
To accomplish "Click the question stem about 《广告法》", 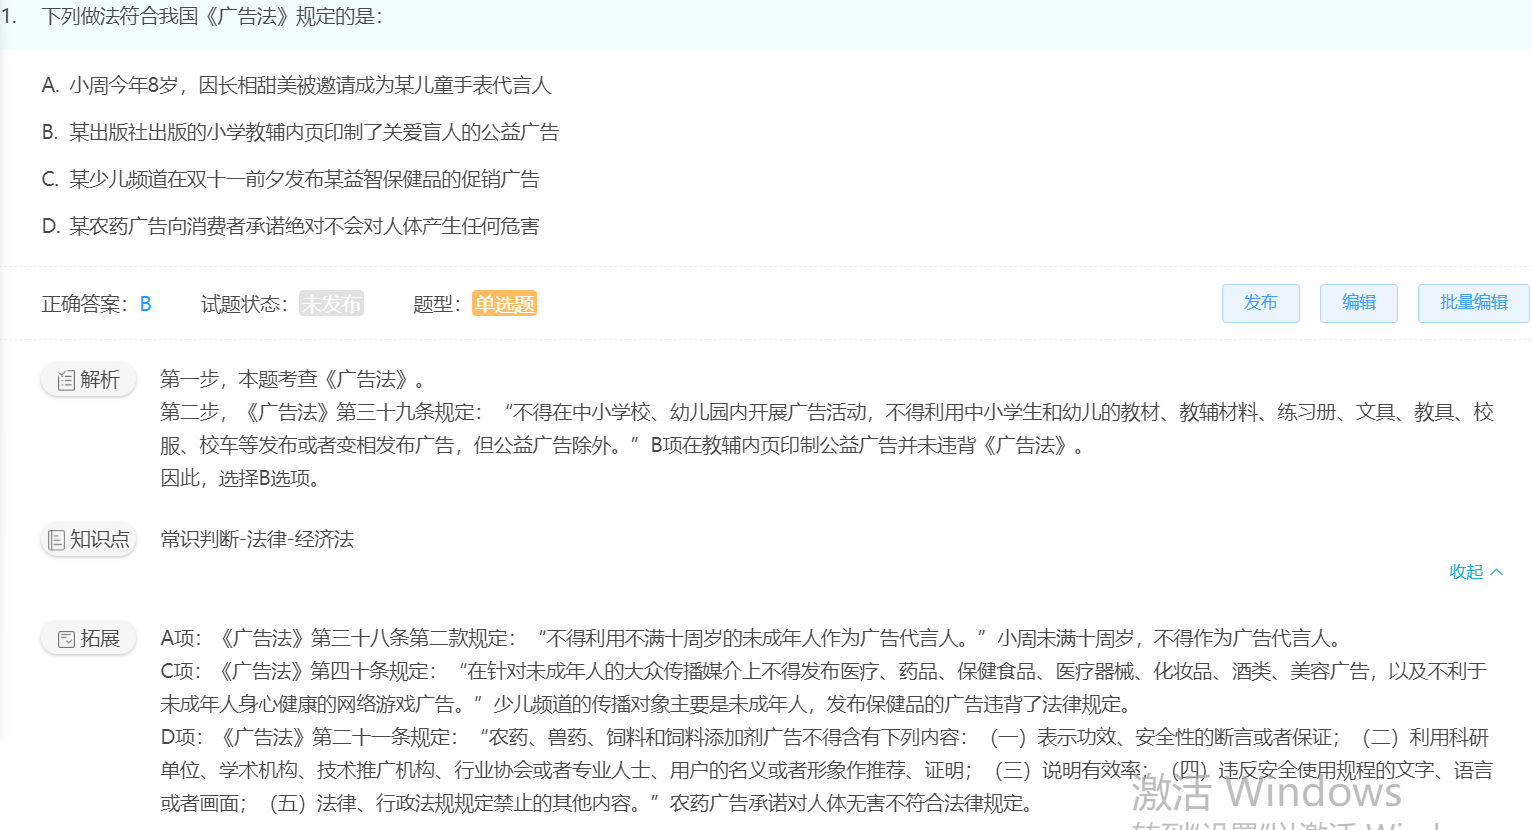I will pyautogui.click(x=212, y=17).
